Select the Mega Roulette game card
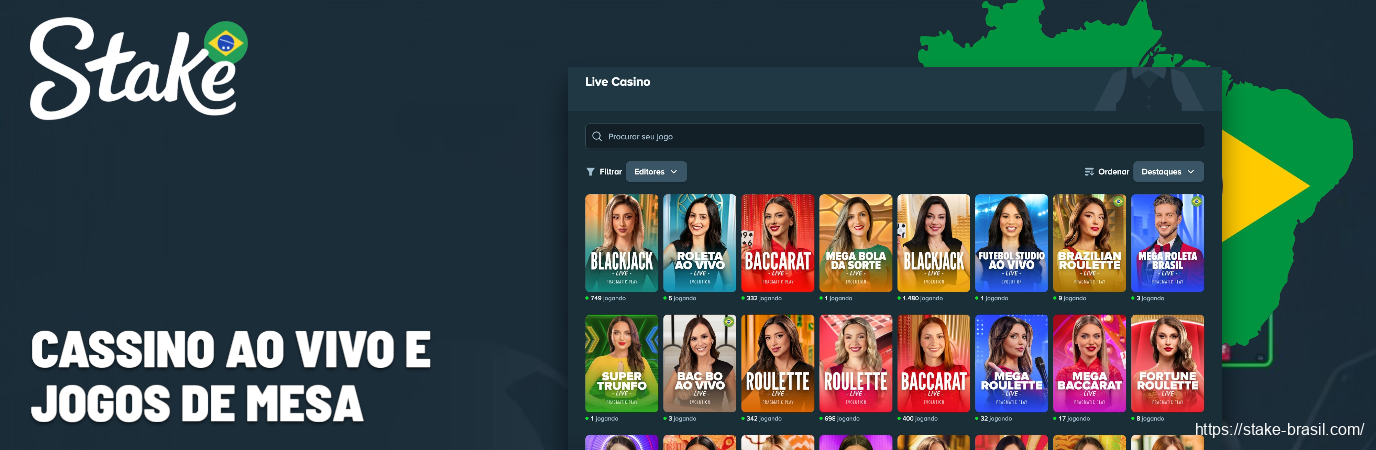Image resolution: width=1376 pixels, height=450 pixels. (x=1011, y=363)
